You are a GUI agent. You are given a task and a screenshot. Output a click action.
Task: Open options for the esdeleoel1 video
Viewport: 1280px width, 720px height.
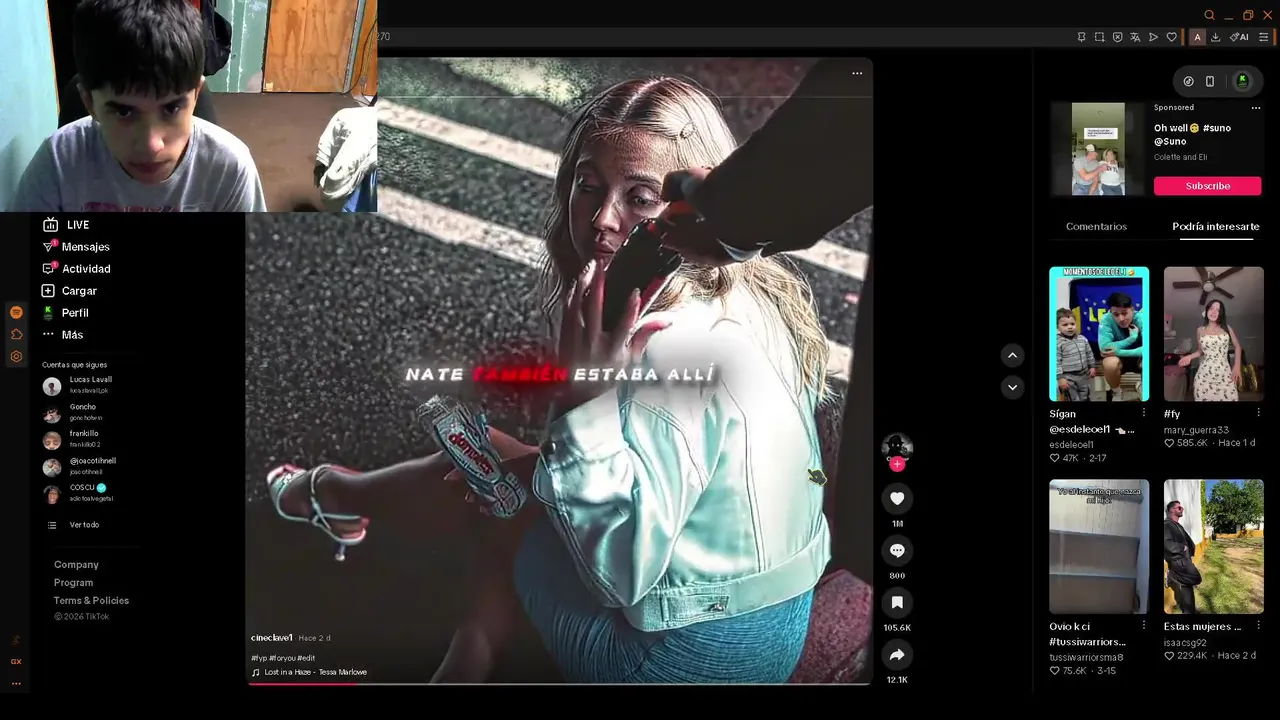(1144, 413)
